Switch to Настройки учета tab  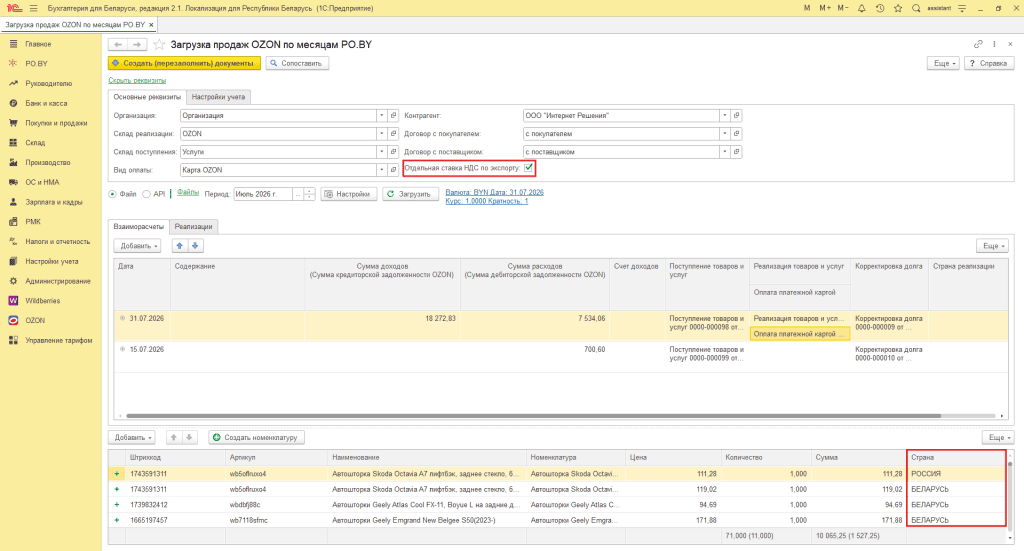pyautogui.click(x=218, y=97)
